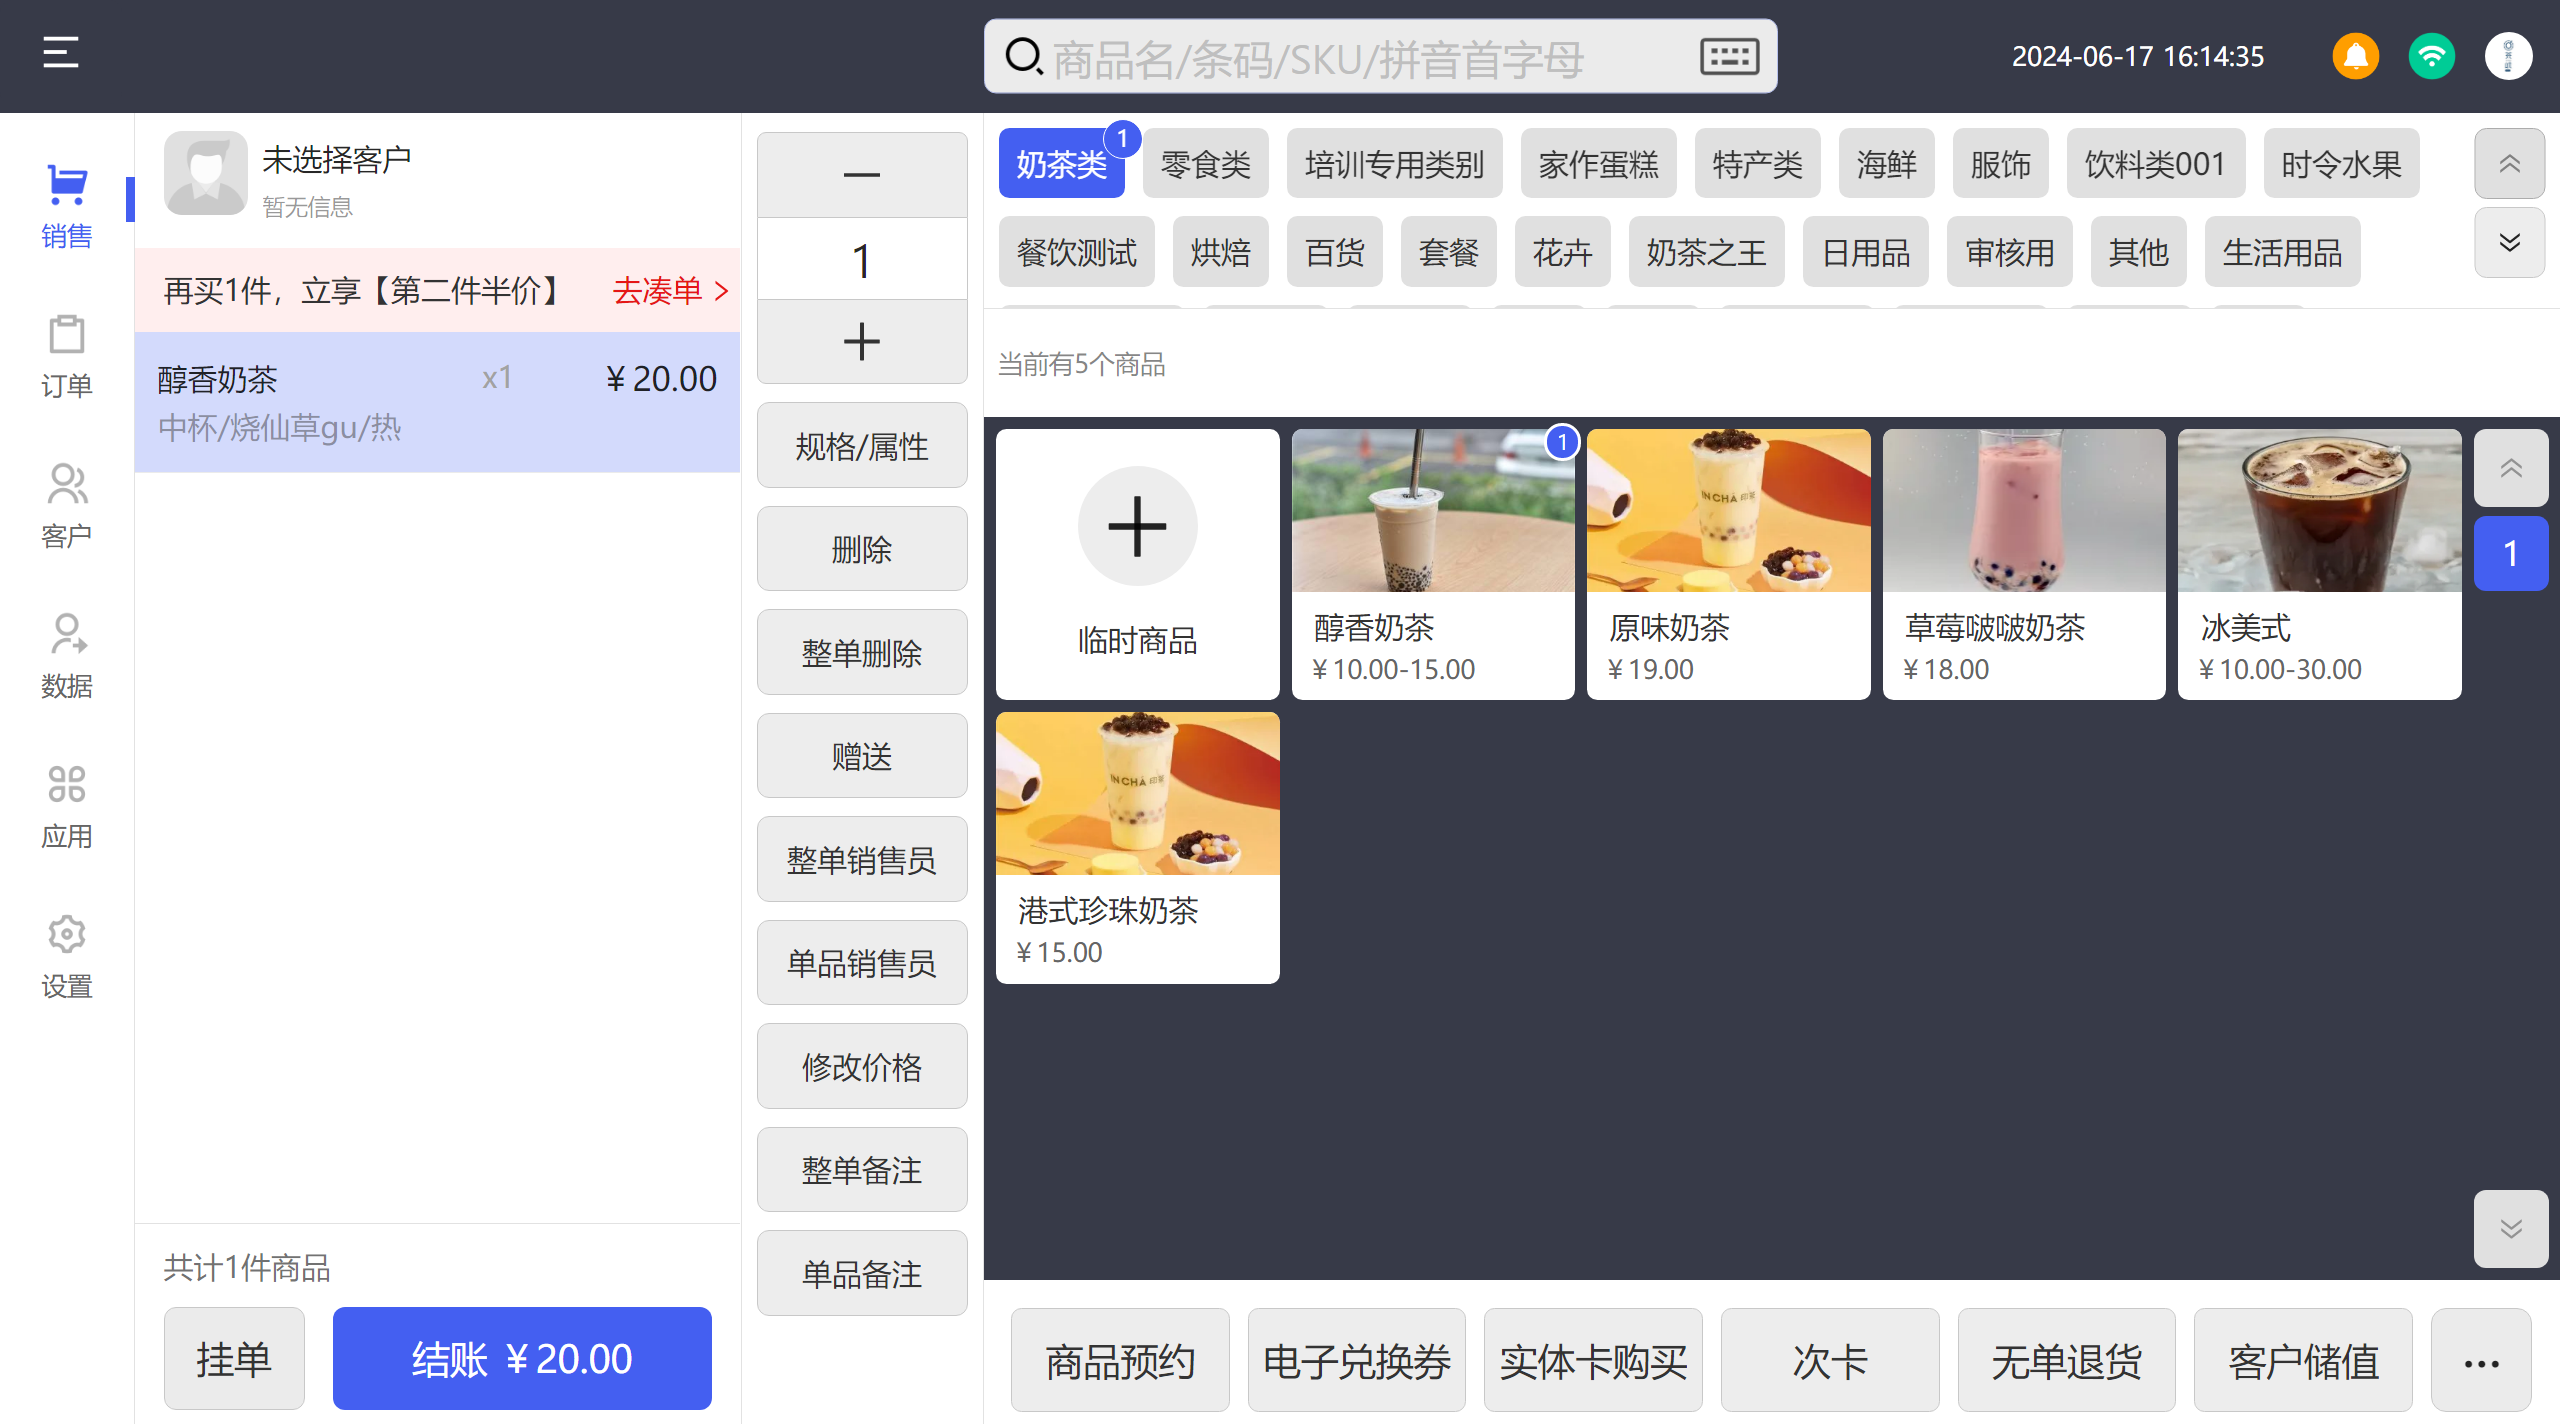Add 原味奶茶 product card
The width and height of the screenshot is (2560, 1424).
point(1728,564)
